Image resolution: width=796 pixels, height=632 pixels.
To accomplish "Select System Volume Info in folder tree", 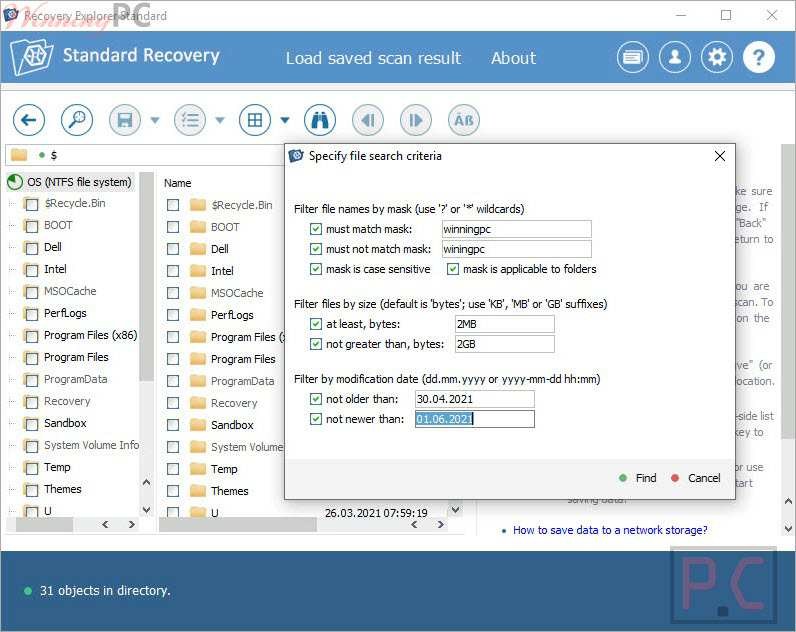I will coord(91,445).
